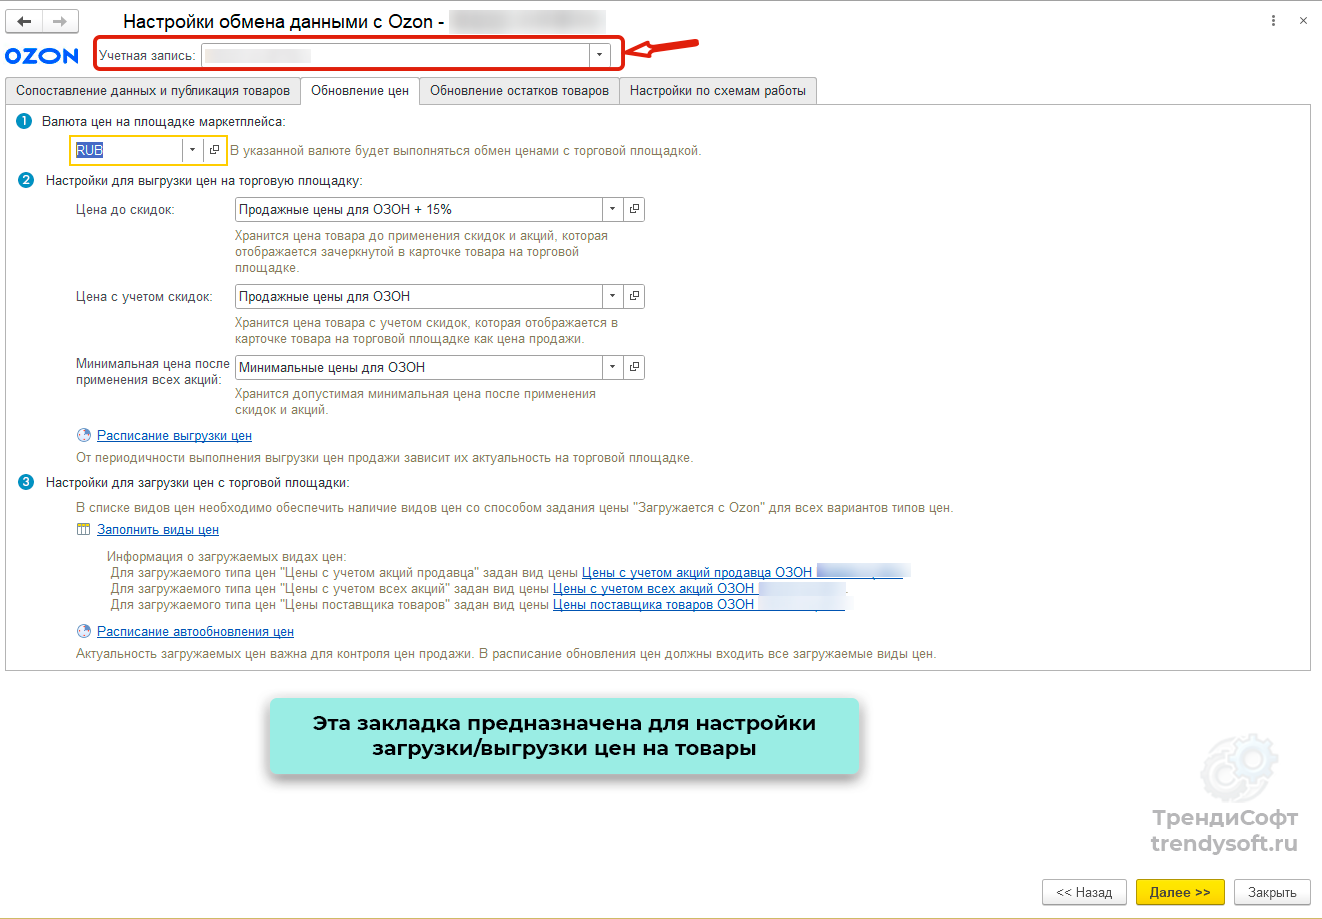
Task: Click clock icon beside 'Расписание выгрузки цен'
Action: pyautogui.click(x=84, y=436)
